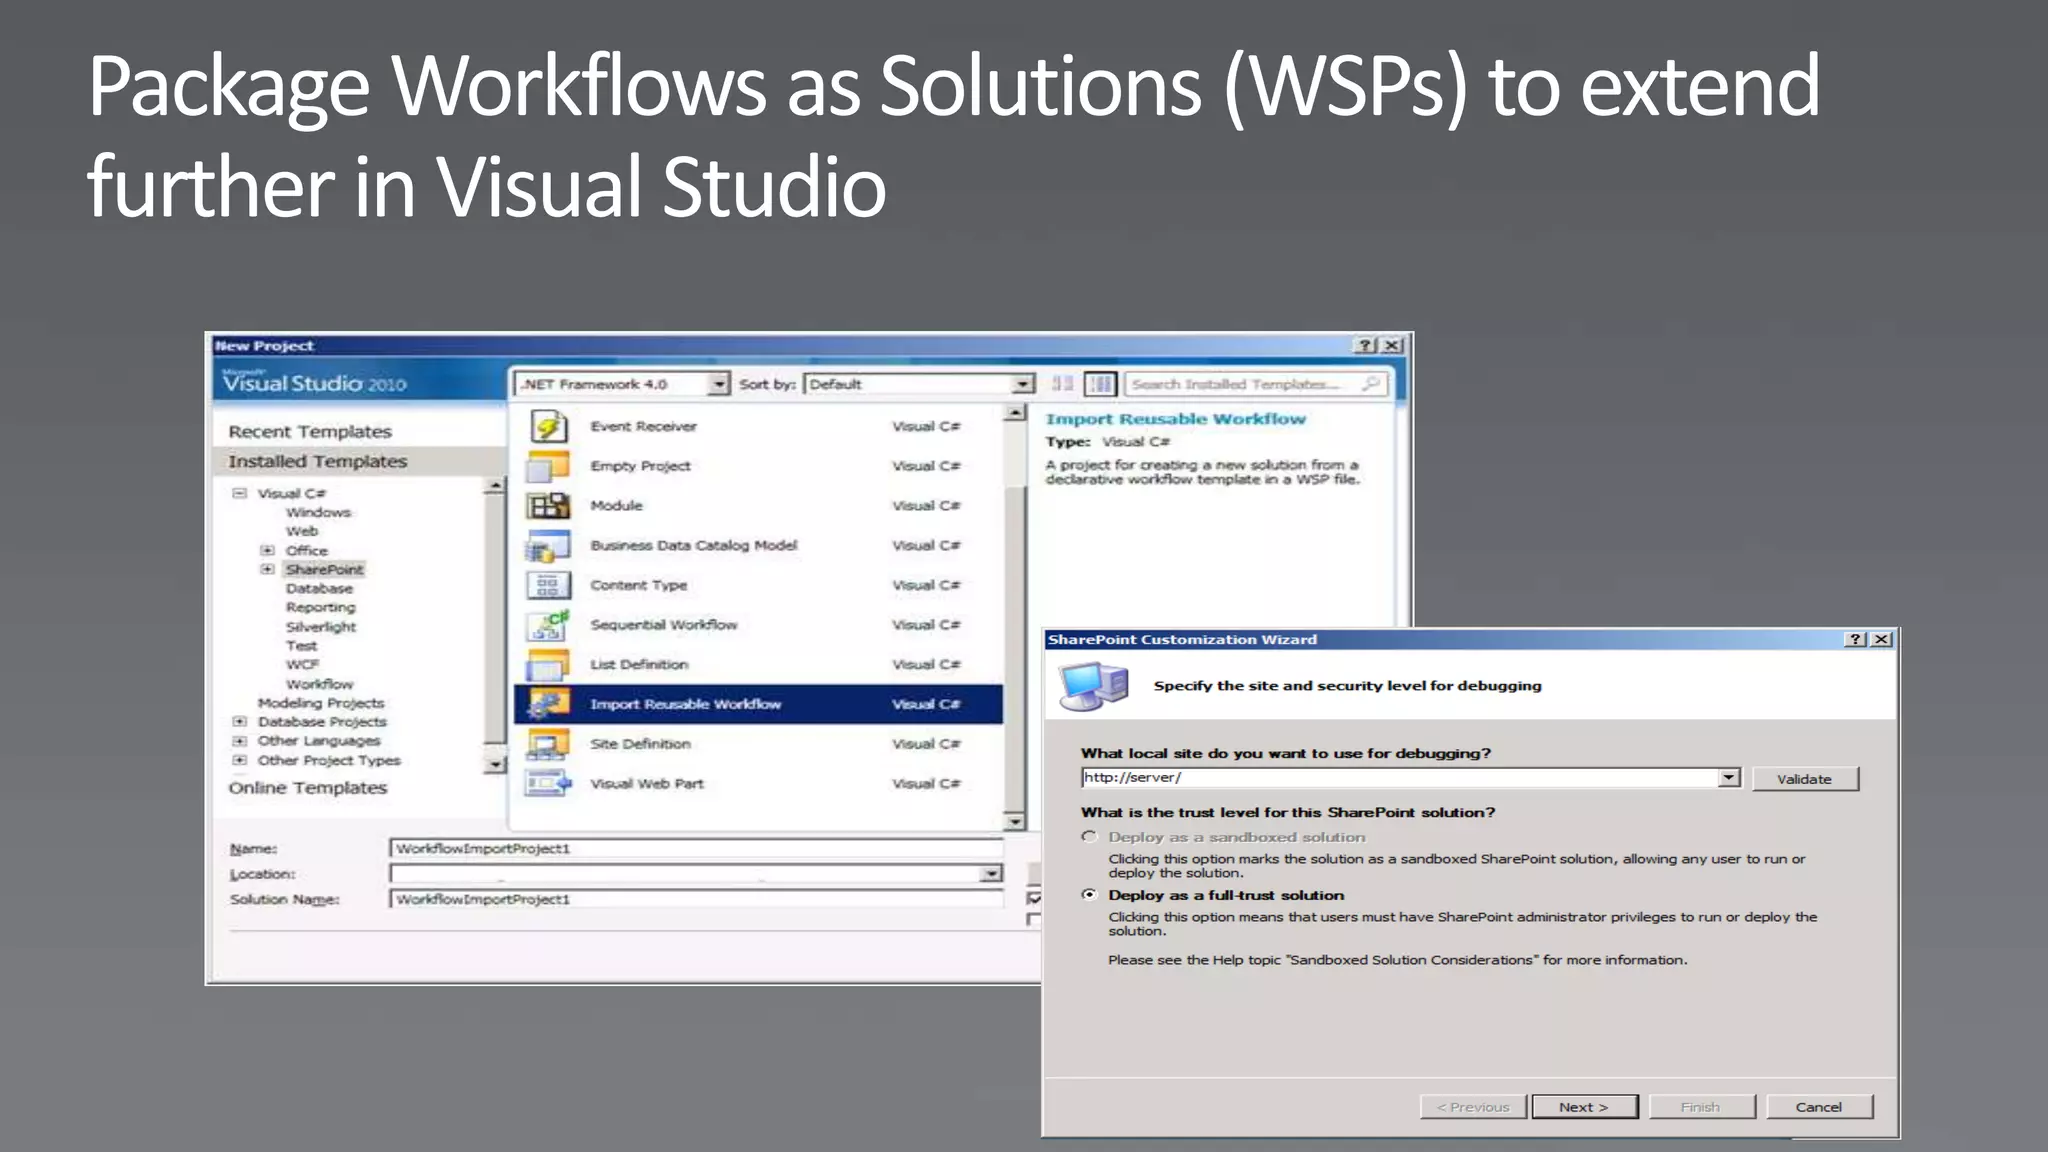Screen dimensions: 2048x1152
Task: Click the Next > button
Action: [1584, 1107]
